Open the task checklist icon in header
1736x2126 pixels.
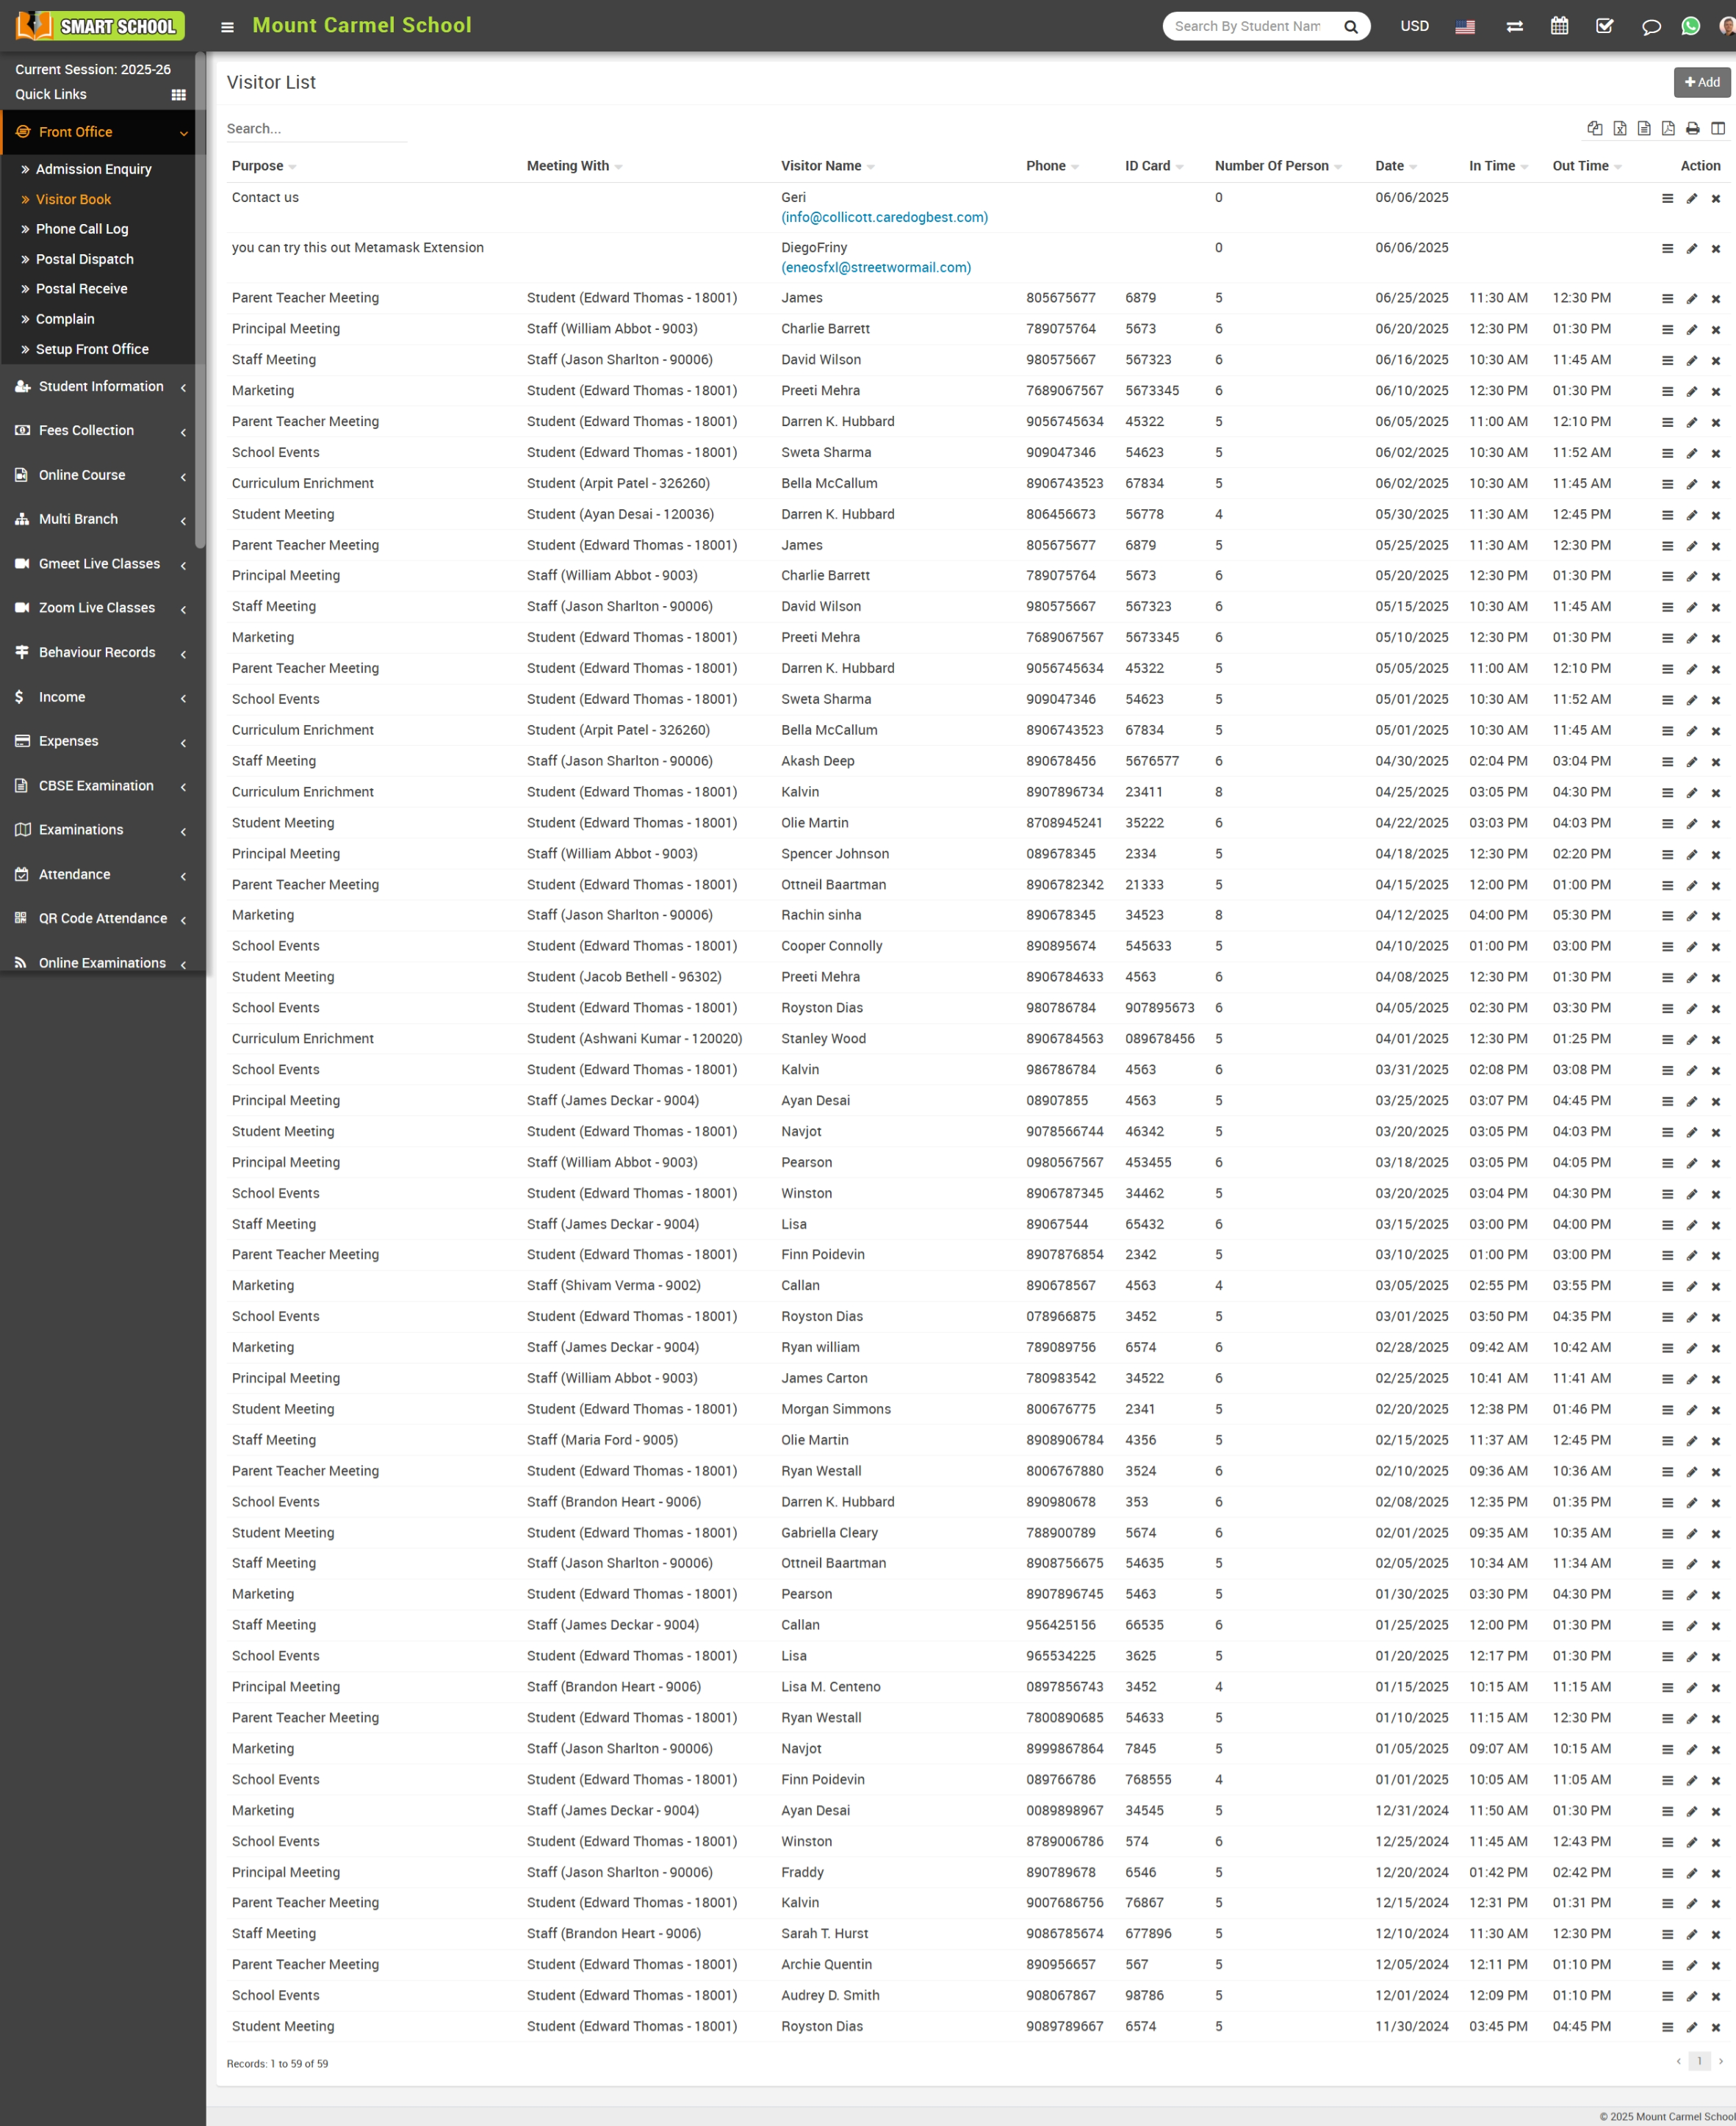pyautogui.click(x=1604, y=26)
